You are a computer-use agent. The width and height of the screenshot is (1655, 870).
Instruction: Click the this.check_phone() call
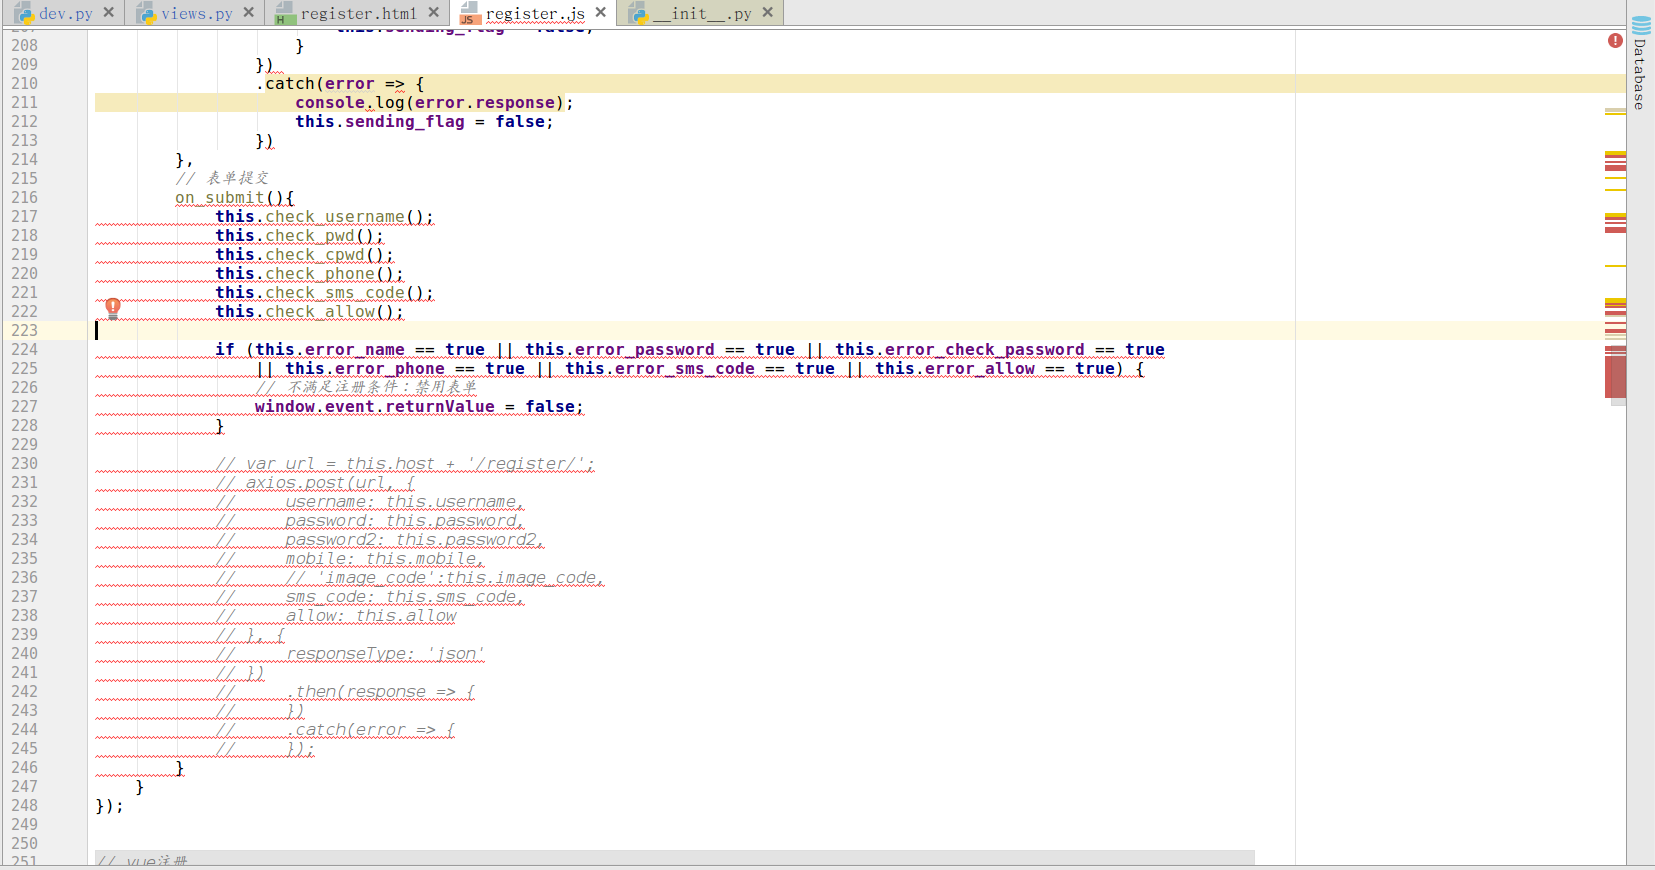[x=309, y=274]
